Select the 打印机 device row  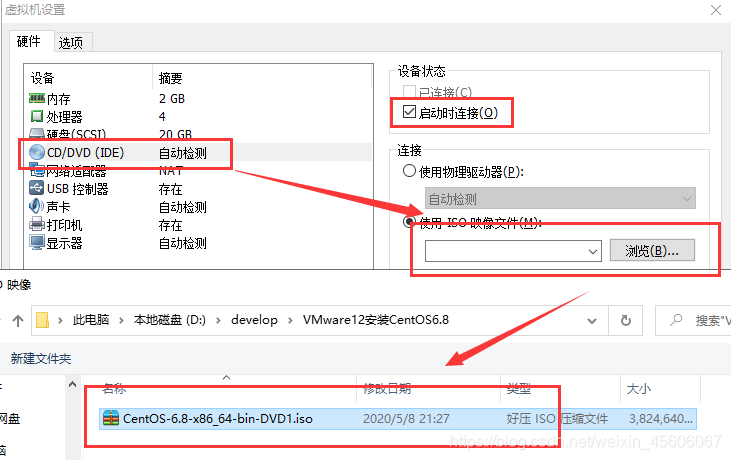click(198, 225)
